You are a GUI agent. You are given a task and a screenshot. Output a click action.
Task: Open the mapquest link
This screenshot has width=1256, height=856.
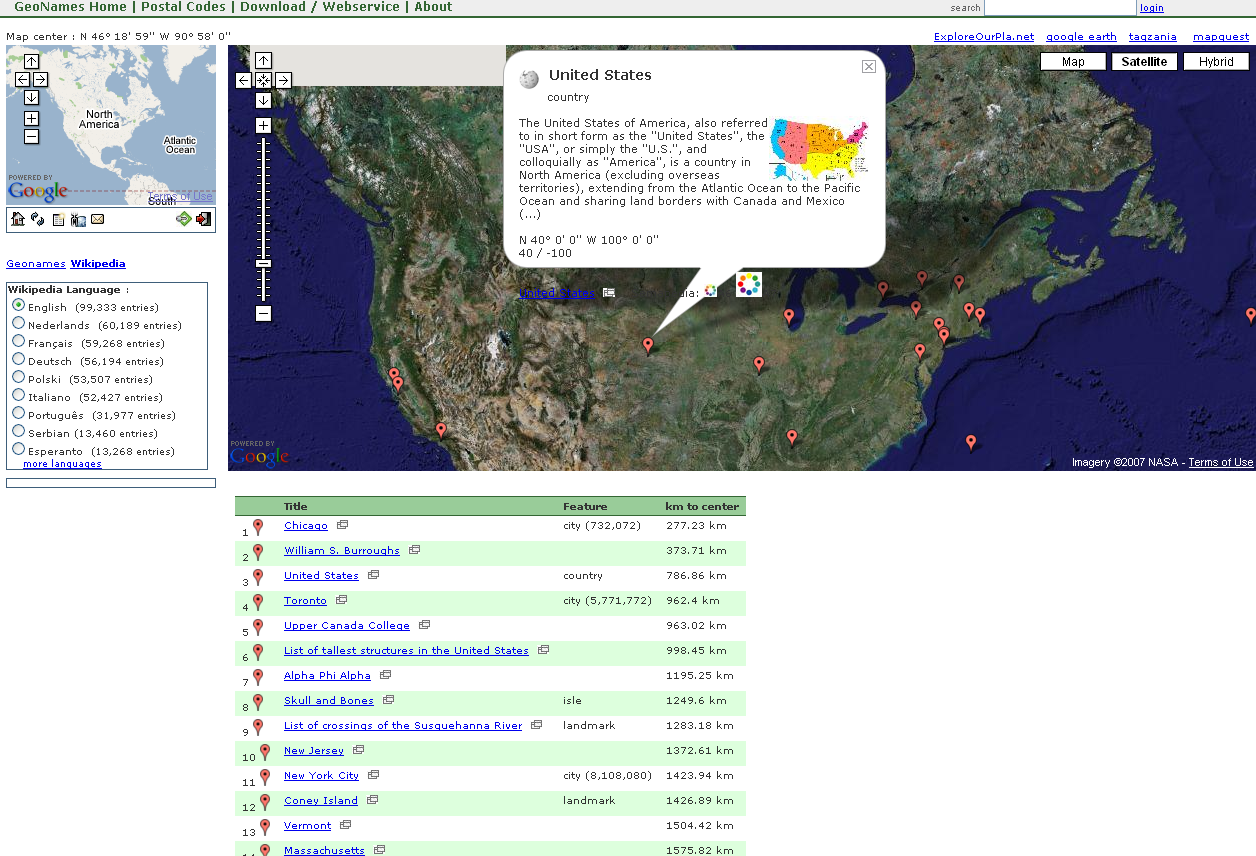(x=1221, y=37)
